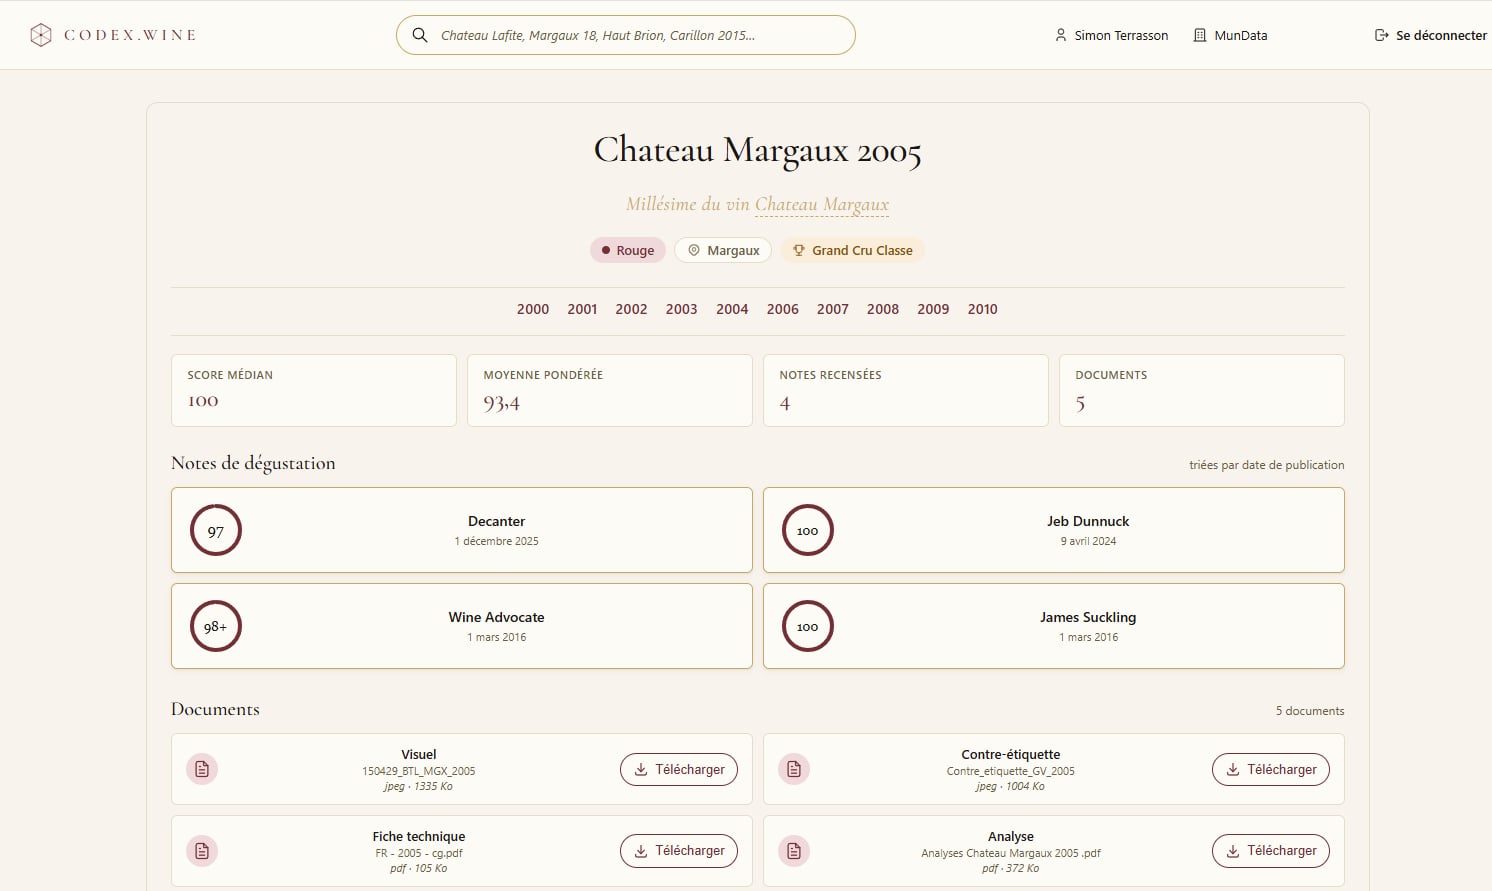Click the James Suckling reviewer name

tap(1088, 617)
